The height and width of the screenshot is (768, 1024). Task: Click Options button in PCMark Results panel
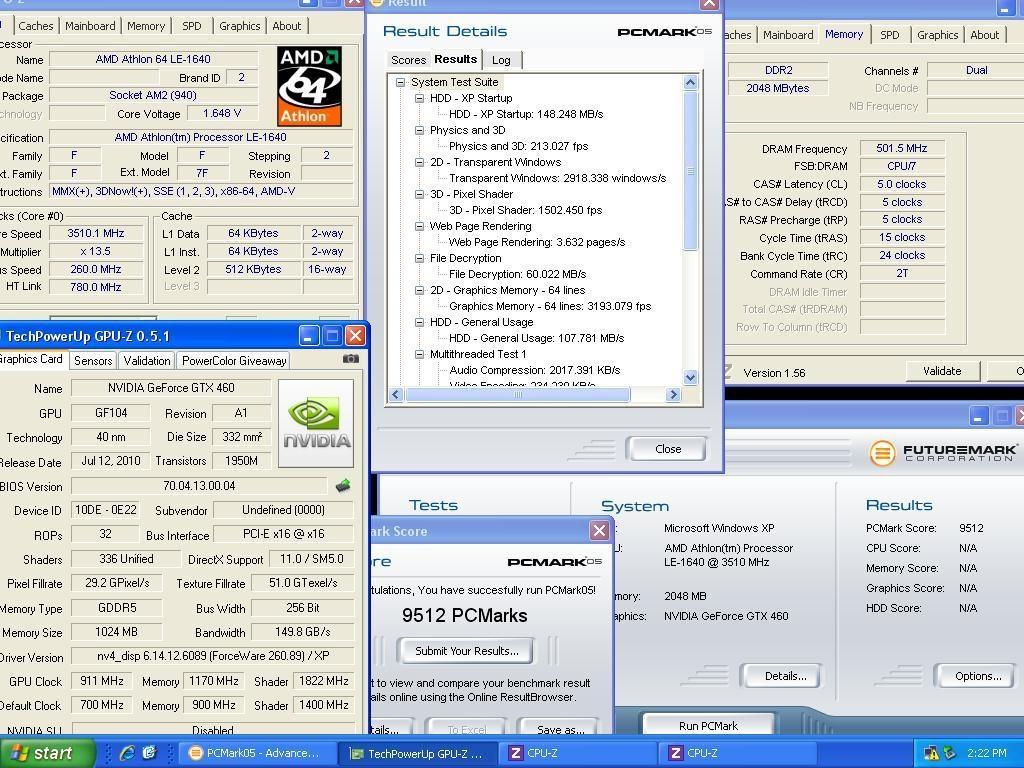coord(978,676)
